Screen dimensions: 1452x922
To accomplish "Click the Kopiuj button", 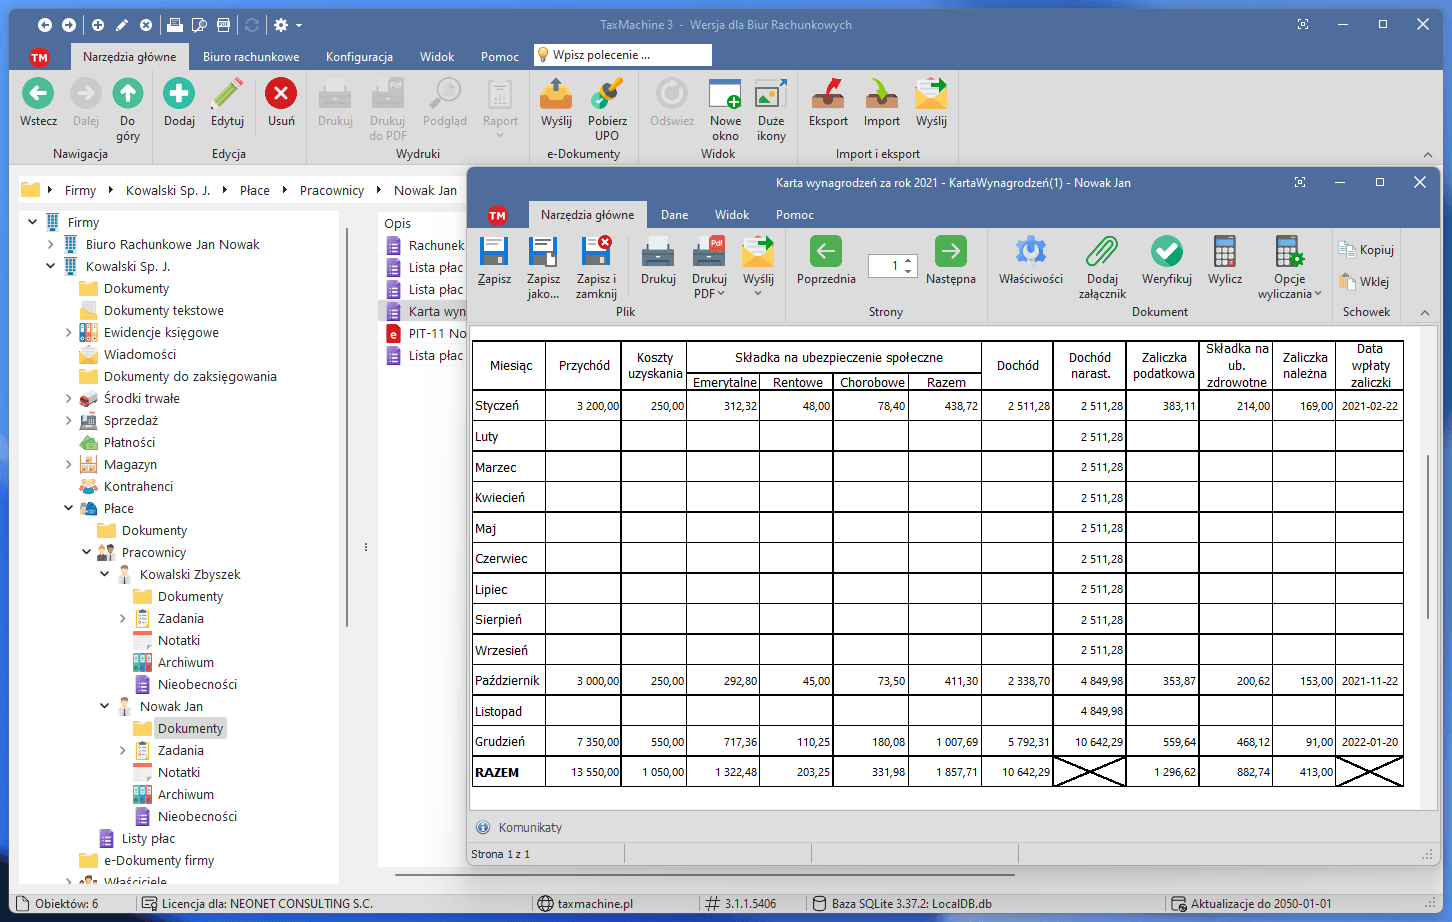I will [1366, 250].
